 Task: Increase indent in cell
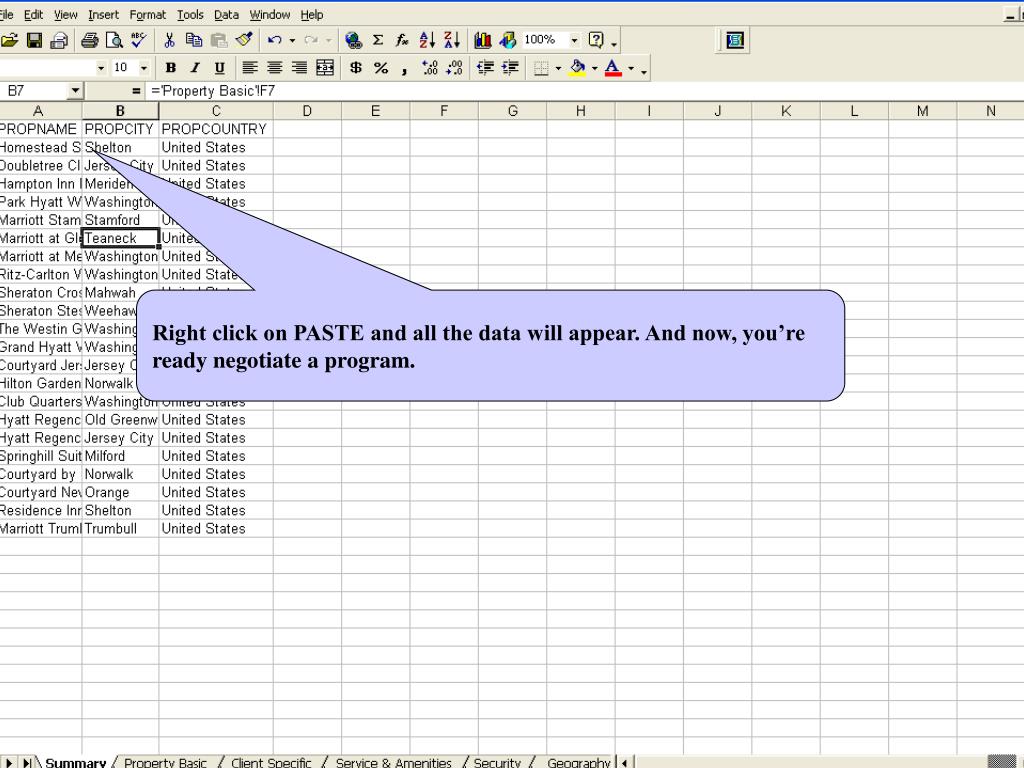tap(510, 67)
